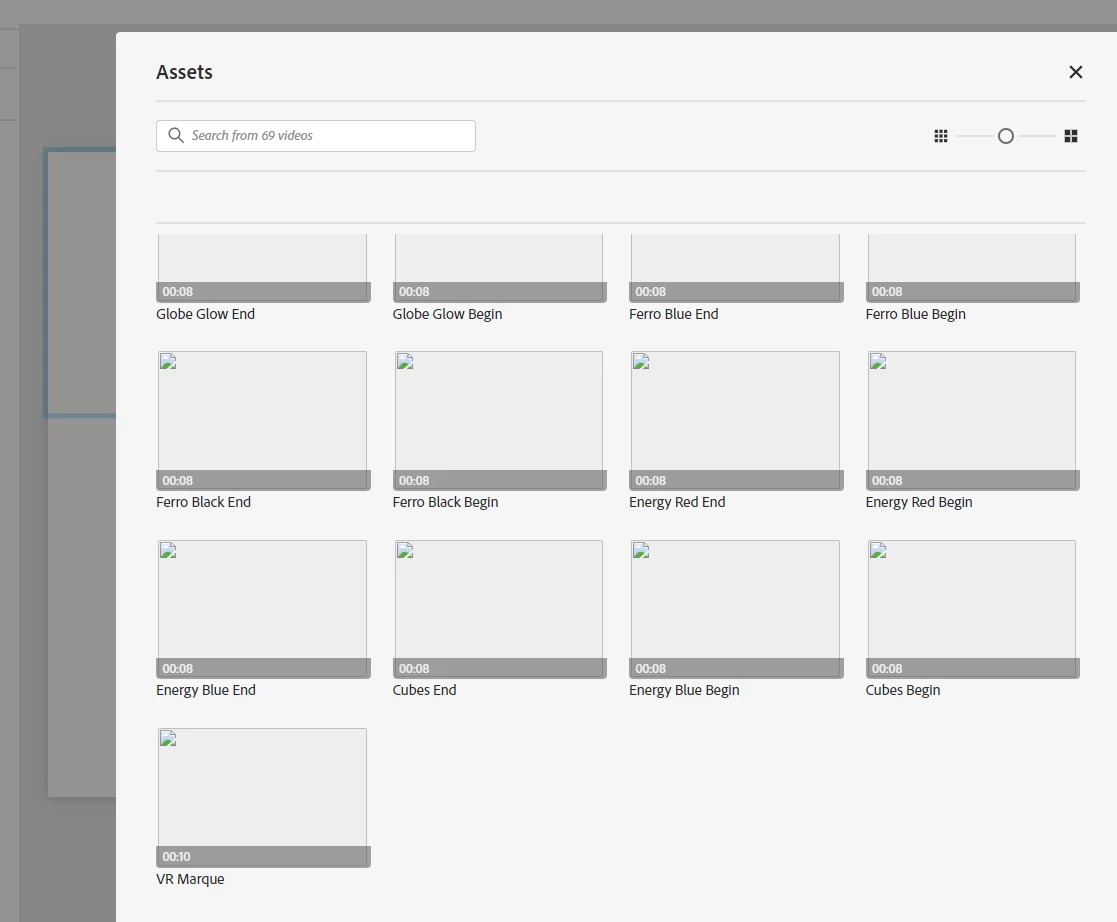
Task: Click the Cubes End title label
Action: click(425, 690)
